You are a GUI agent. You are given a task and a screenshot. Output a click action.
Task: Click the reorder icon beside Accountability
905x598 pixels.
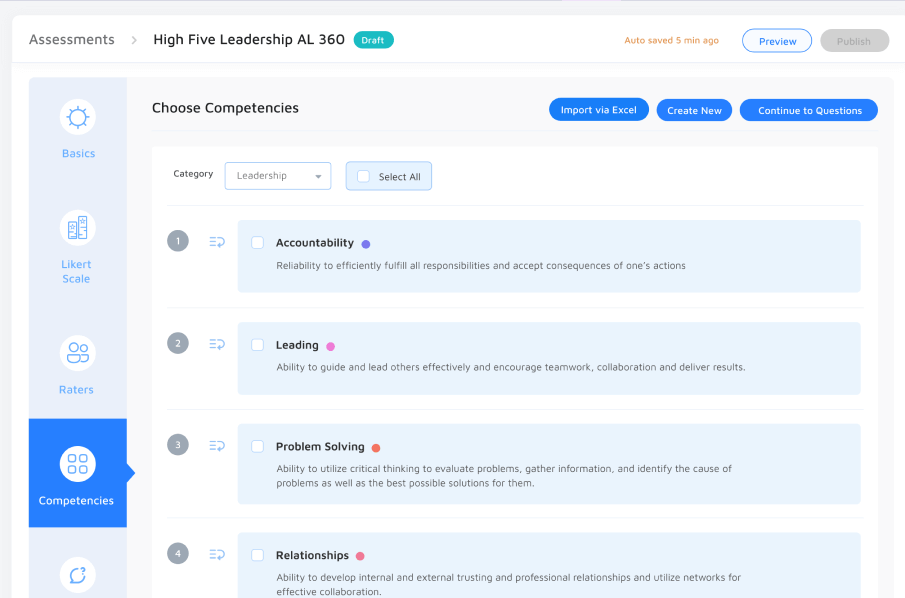pyautogui.click(x=217, y=241)
